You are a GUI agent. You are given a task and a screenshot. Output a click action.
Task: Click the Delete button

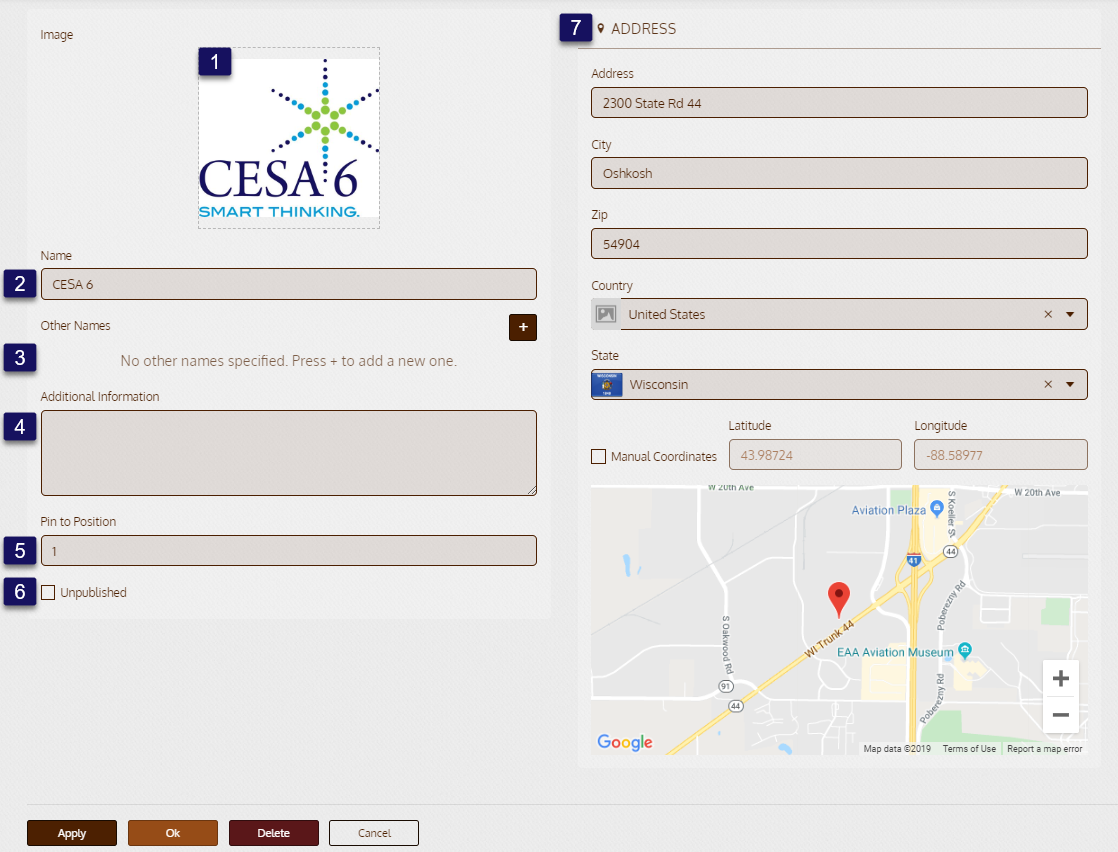click(274, 833)
